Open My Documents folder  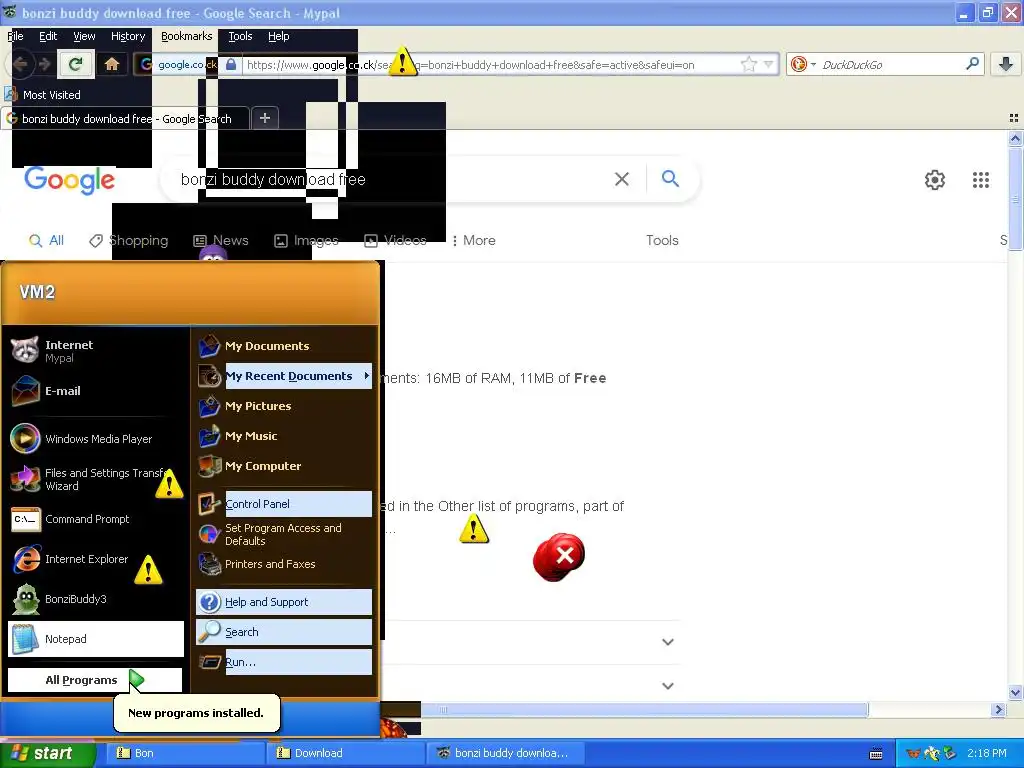click(x=284, y=346)
